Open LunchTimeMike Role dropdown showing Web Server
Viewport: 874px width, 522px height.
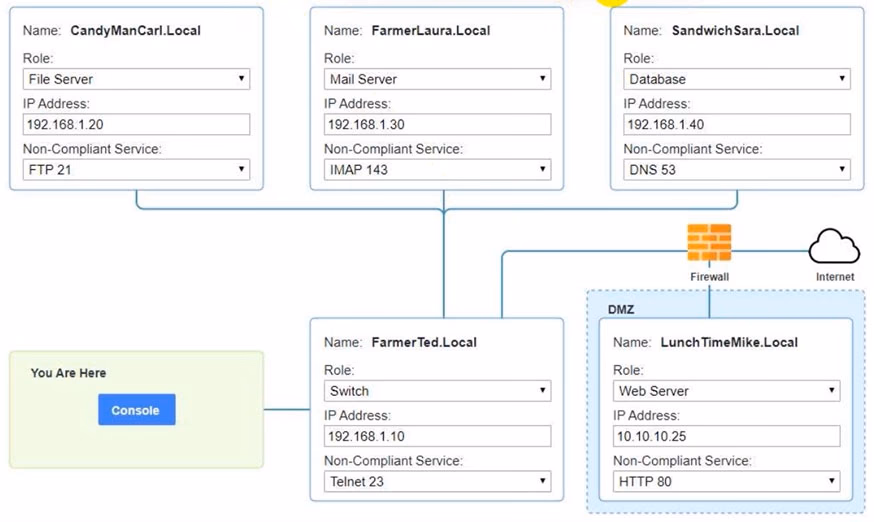coord(726,391)
